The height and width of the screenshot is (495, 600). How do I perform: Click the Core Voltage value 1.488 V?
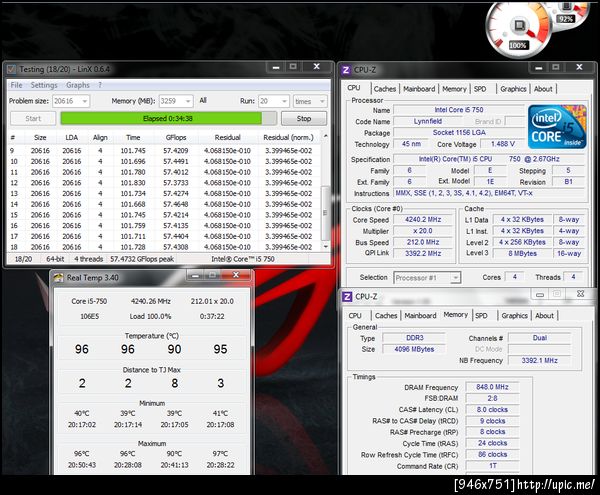(x=503, y=144)
